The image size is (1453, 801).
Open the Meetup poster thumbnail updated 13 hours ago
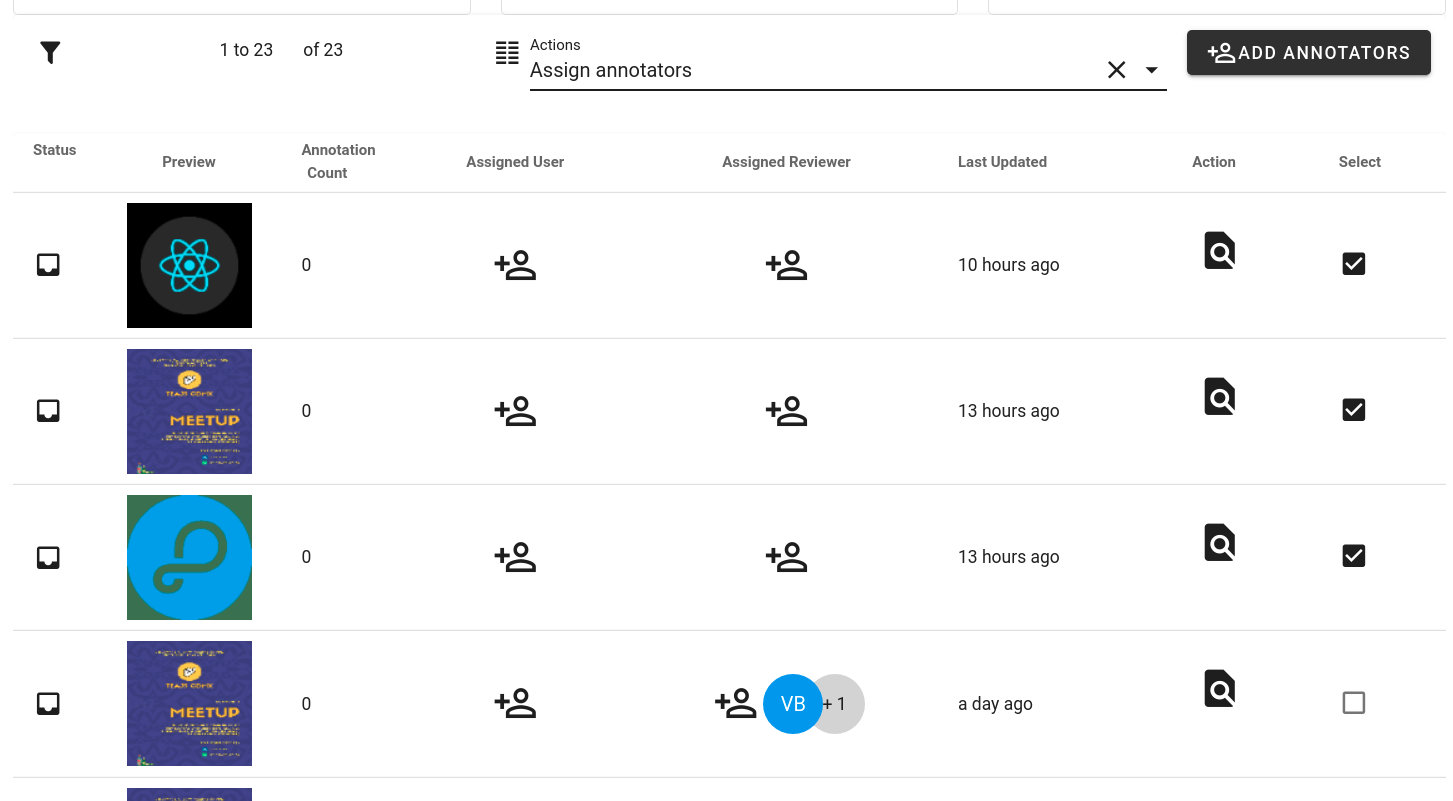click(x=189, y=411)
